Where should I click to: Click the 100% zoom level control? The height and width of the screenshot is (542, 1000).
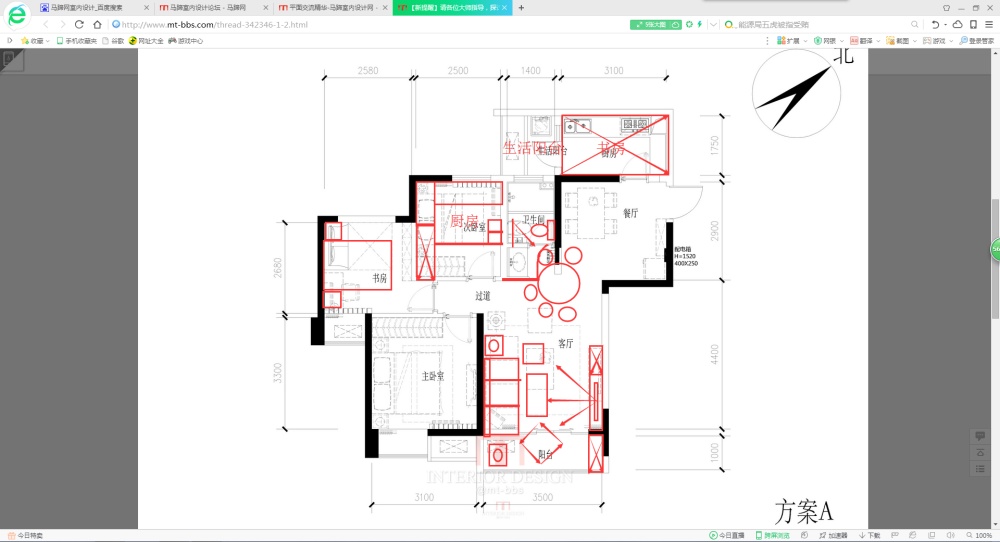(980, 535)
